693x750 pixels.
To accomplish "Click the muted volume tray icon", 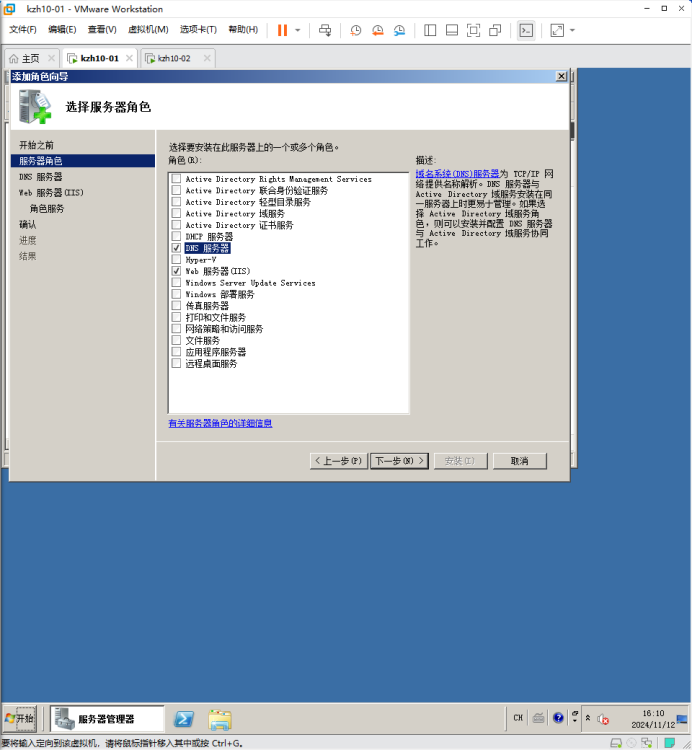I will click(x=603, y=719).
